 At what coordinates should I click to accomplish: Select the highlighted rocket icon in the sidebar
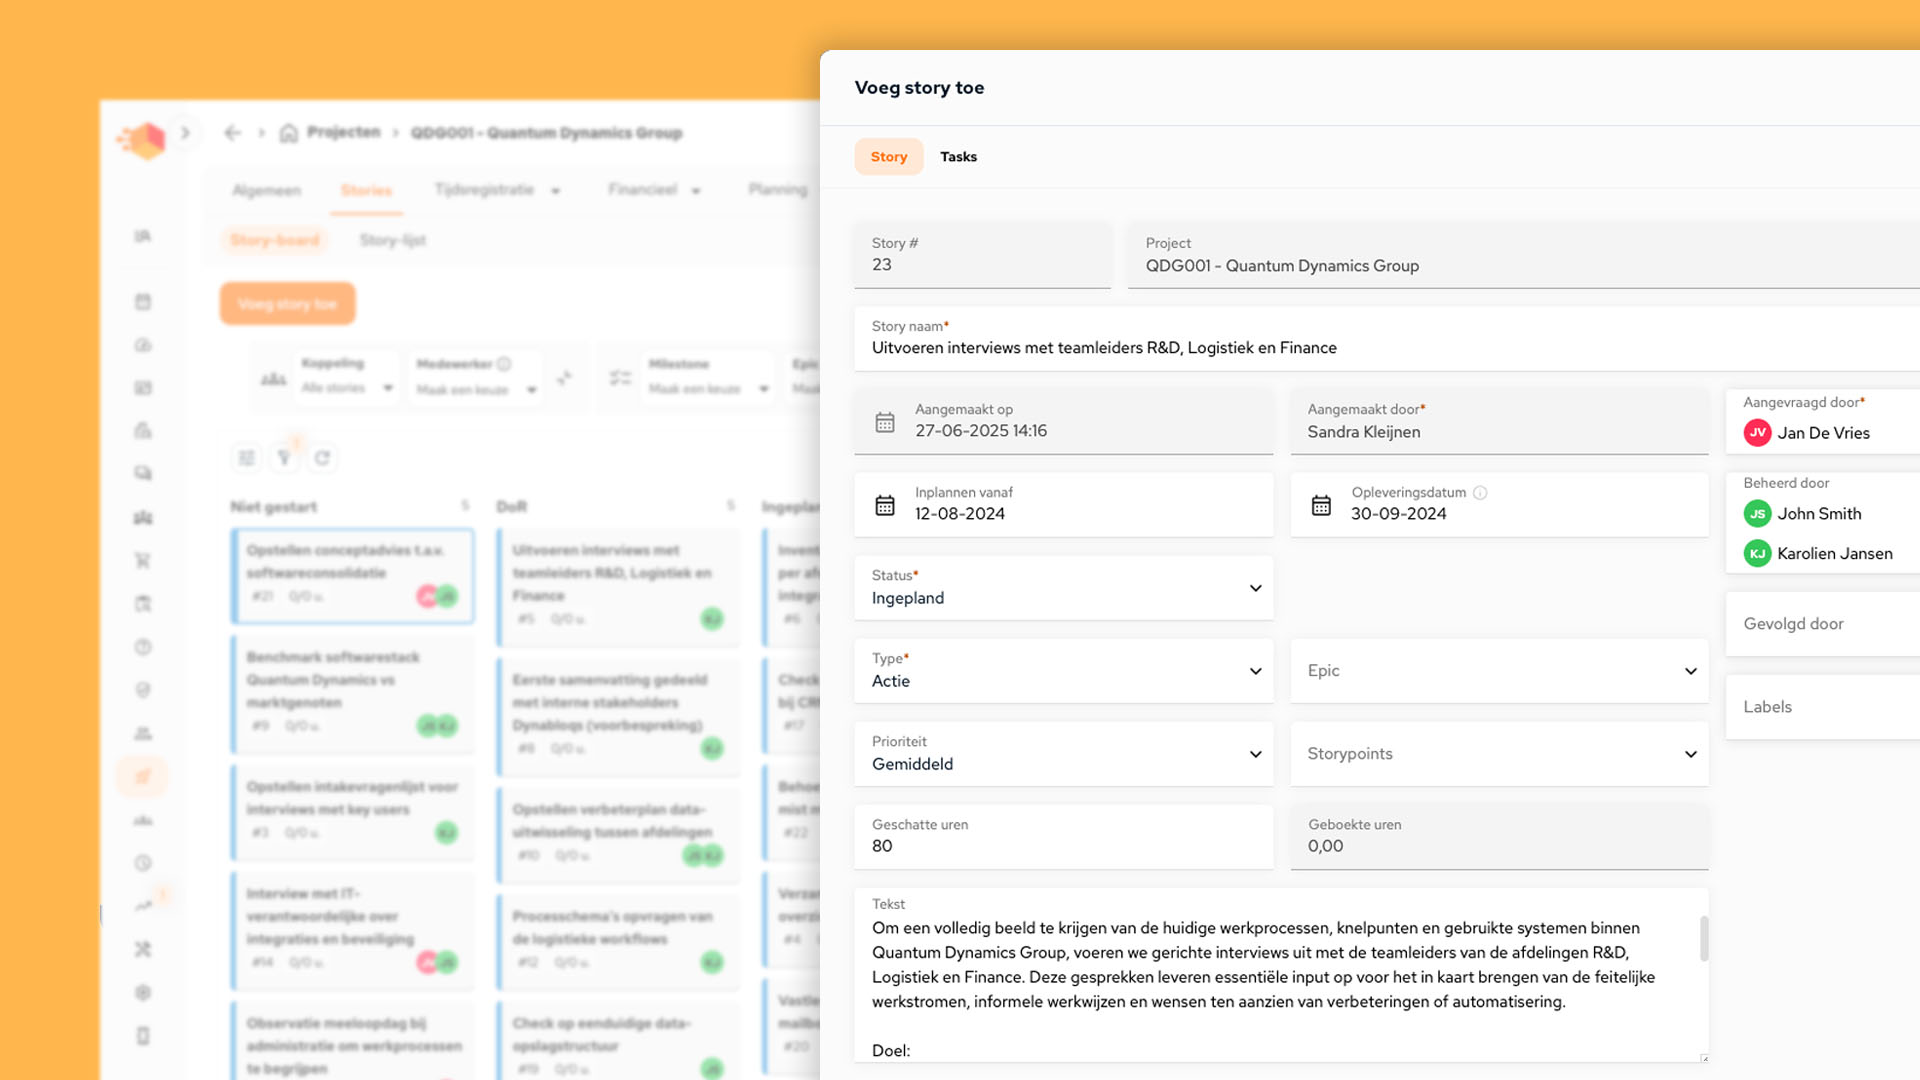[143, 776]
